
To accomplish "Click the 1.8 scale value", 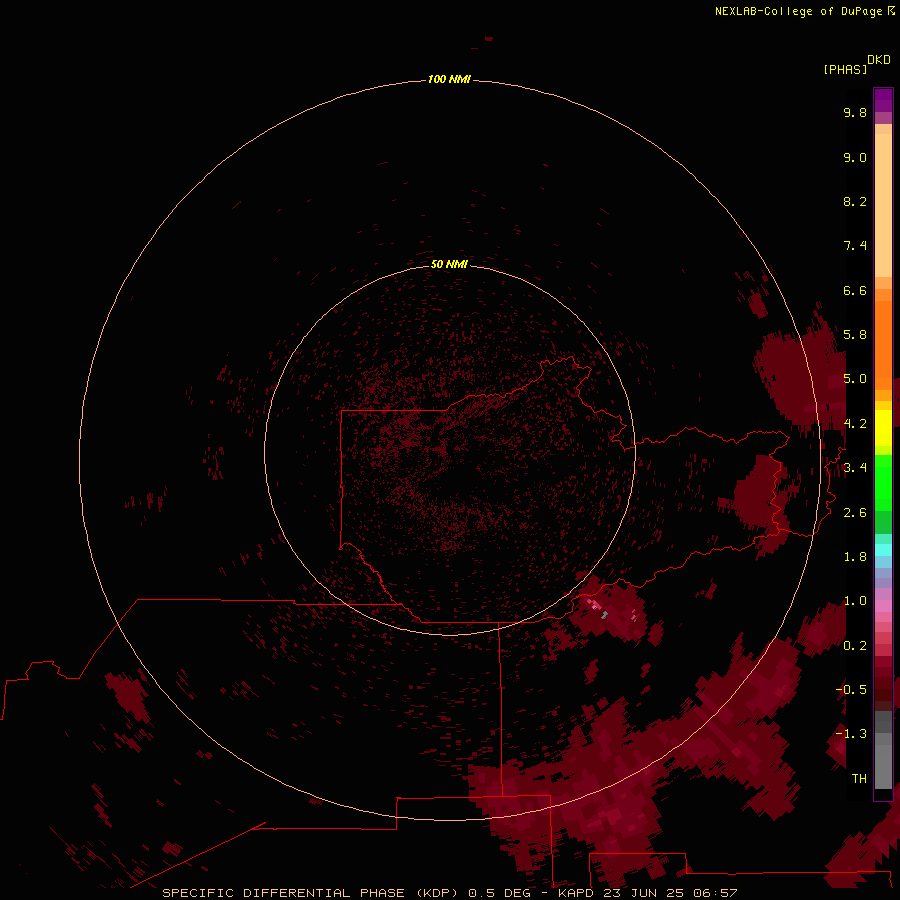I will 855,557.
